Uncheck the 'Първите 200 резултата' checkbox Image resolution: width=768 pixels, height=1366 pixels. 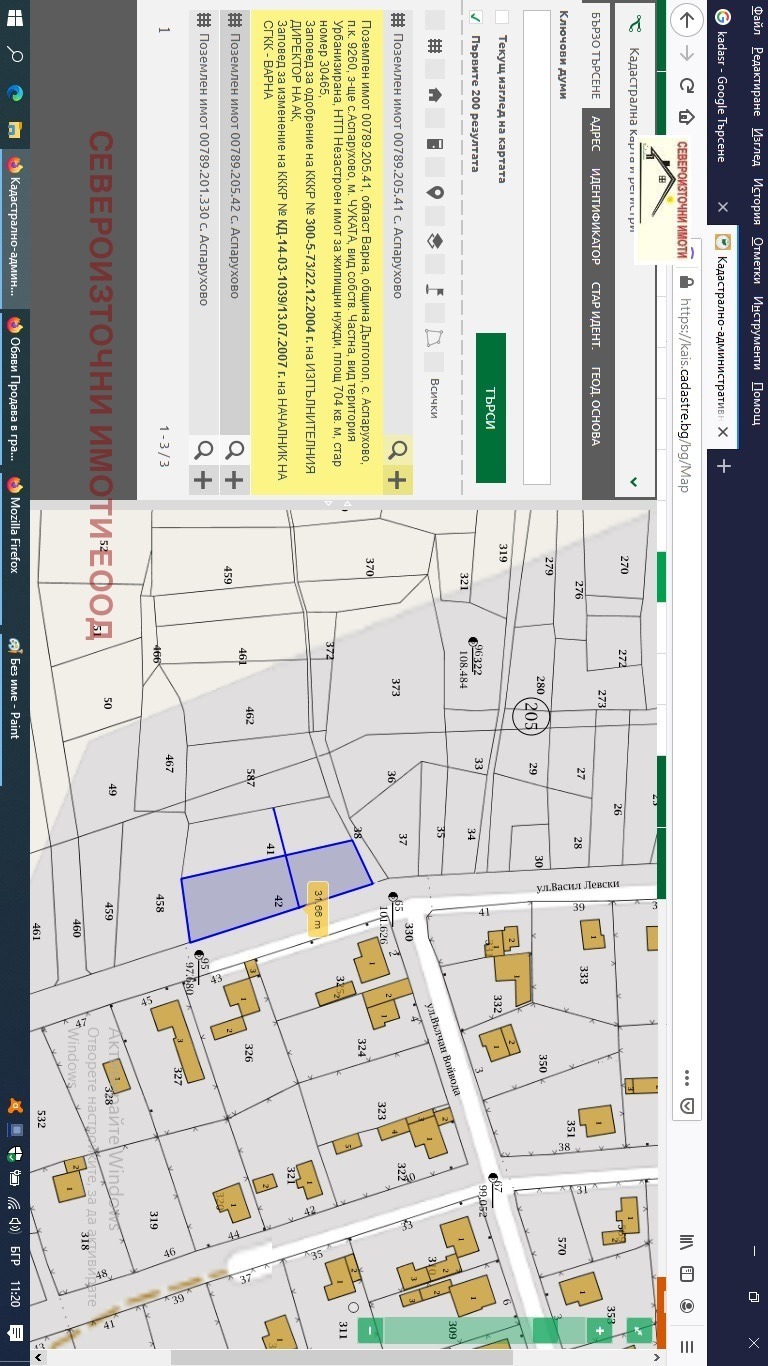click(475, 17)
